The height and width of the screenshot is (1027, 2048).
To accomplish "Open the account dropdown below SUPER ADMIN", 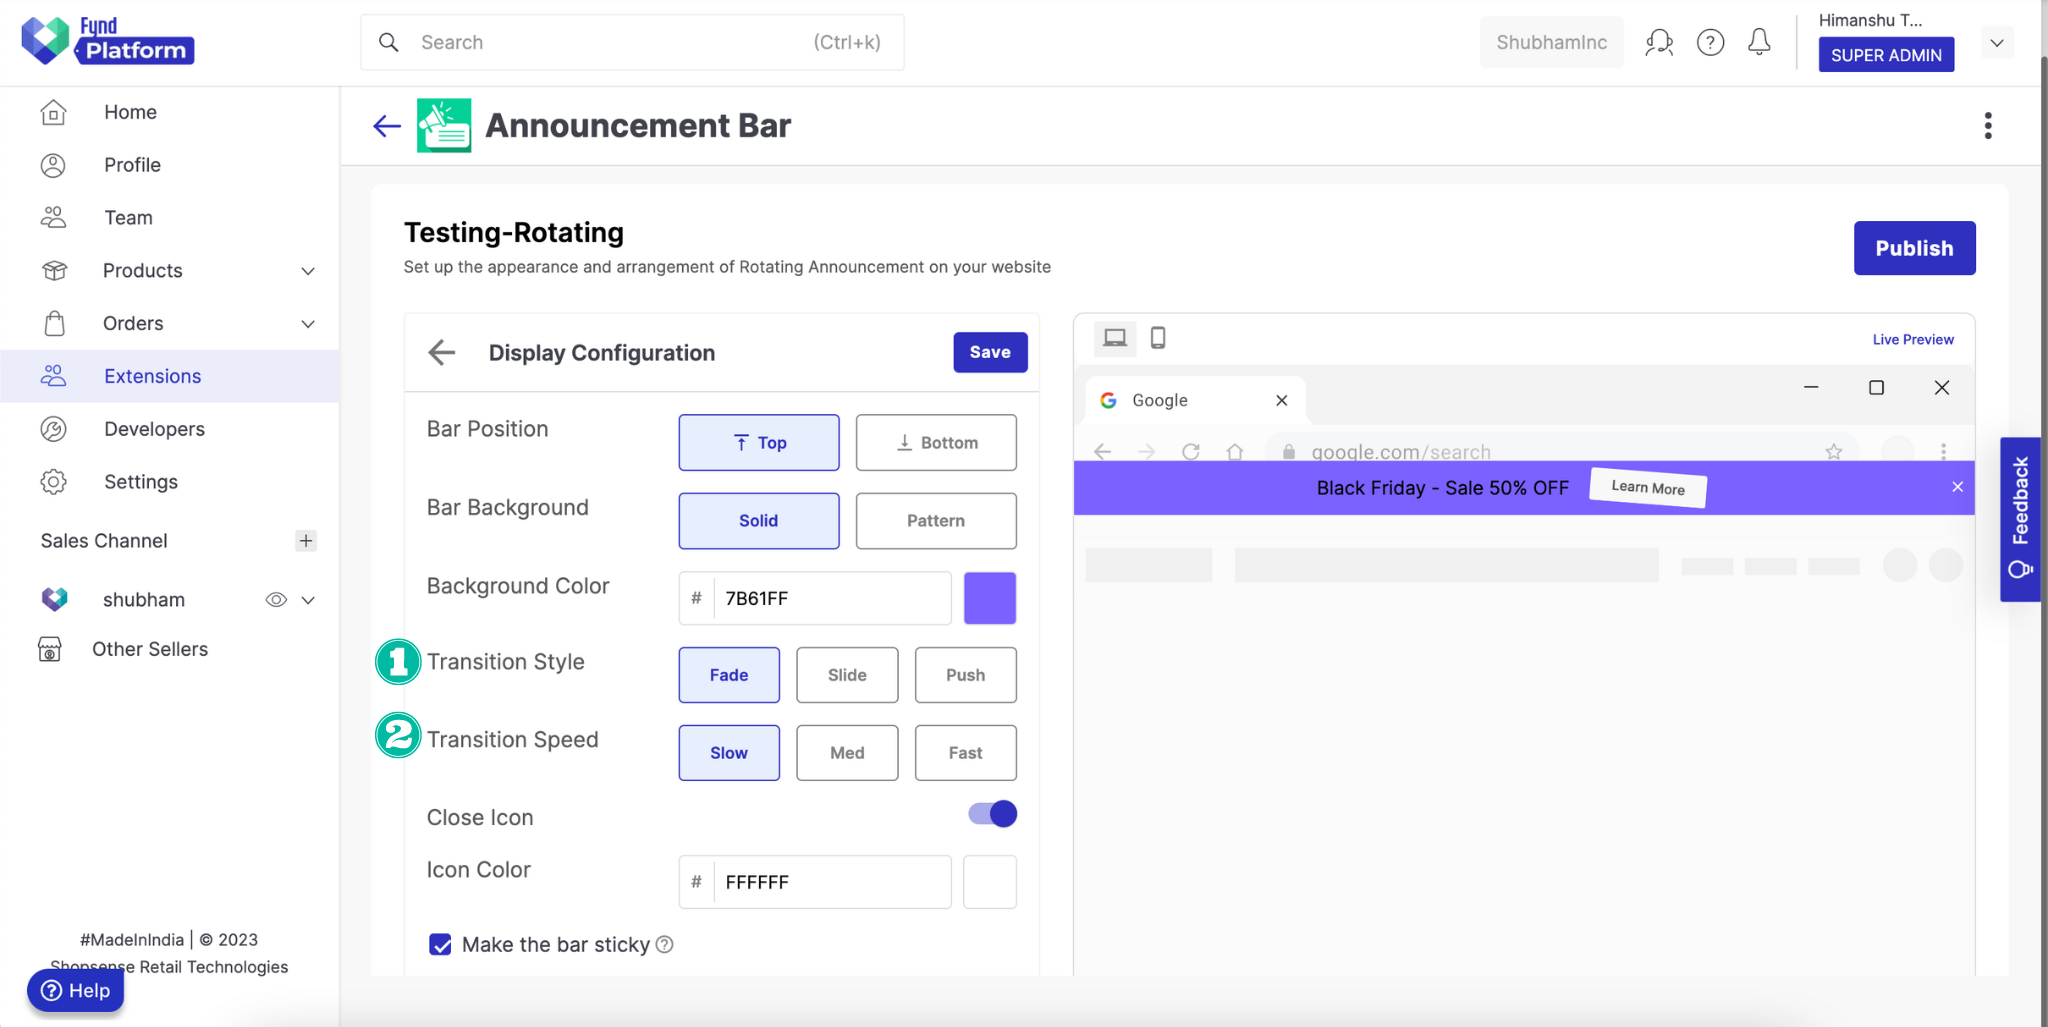I will (x=1996, y=43).
